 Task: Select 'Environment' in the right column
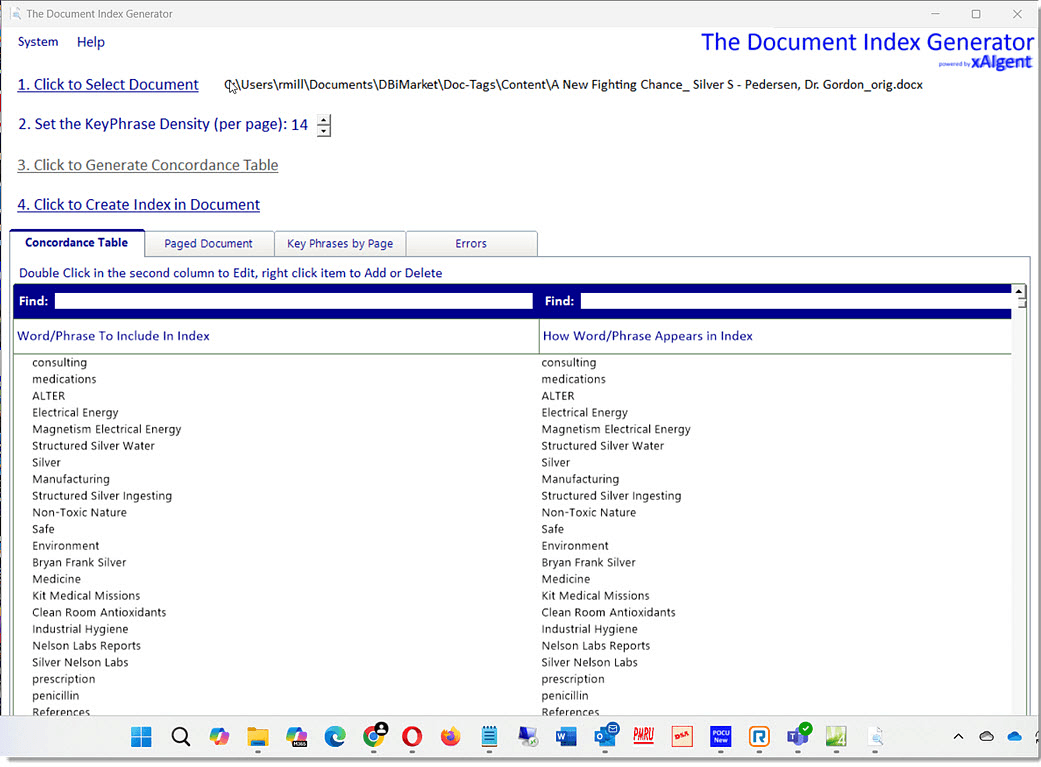click(574, 545)
